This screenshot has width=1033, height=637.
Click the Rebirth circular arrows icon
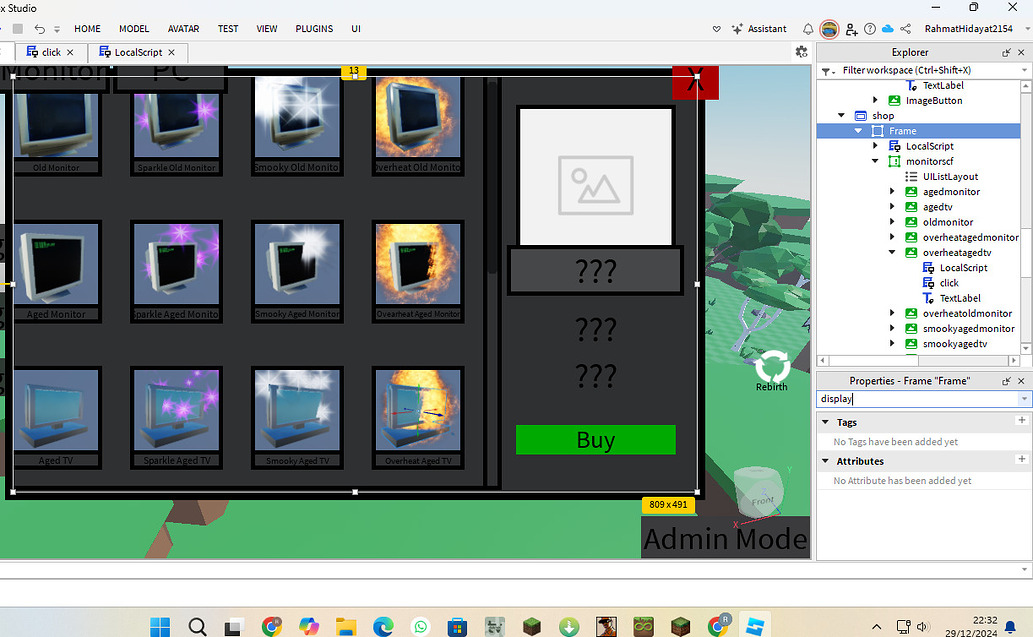(x=771, y=366)
